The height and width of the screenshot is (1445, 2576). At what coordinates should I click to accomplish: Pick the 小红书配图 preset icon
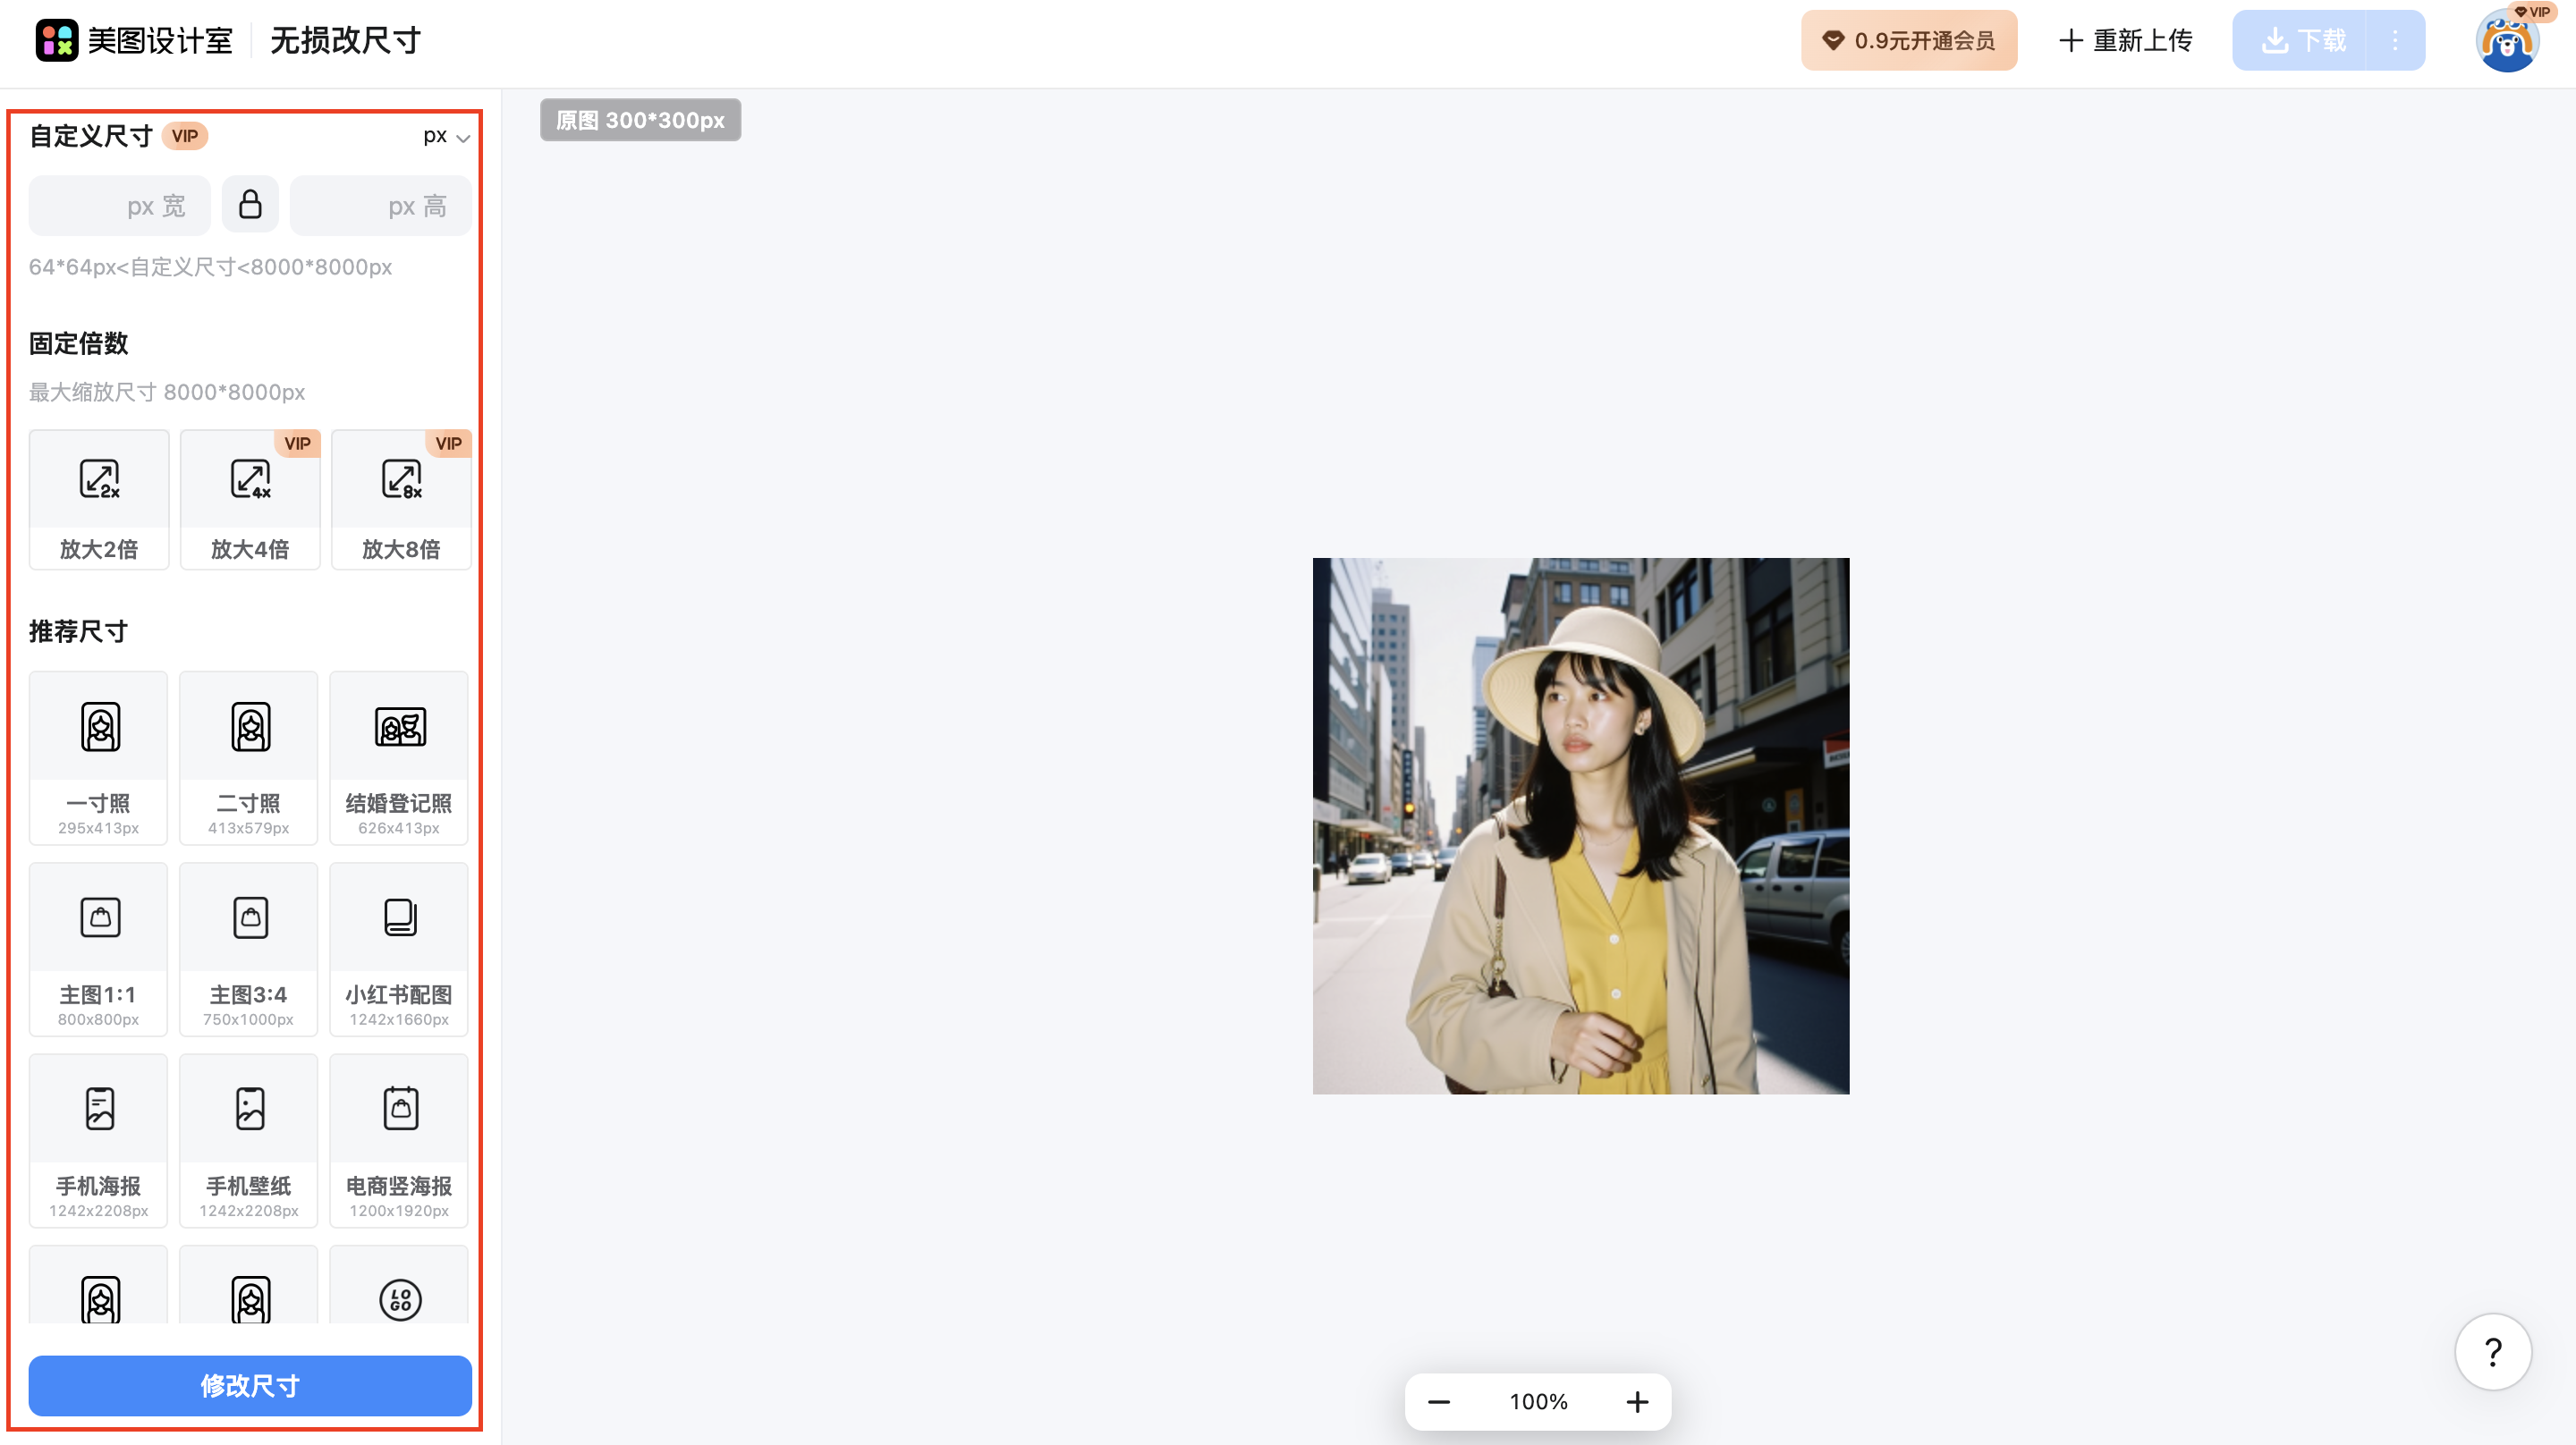coord(400,918)
